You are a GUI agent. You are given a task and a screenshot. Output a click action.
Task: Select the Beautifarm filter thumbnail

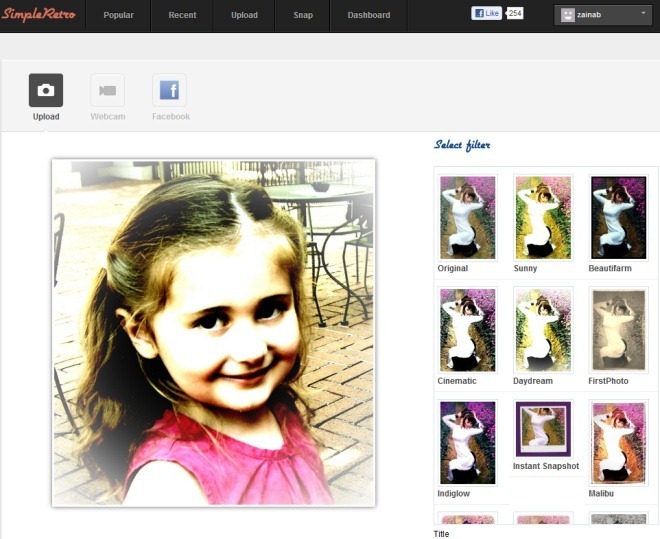click(618, 218)
